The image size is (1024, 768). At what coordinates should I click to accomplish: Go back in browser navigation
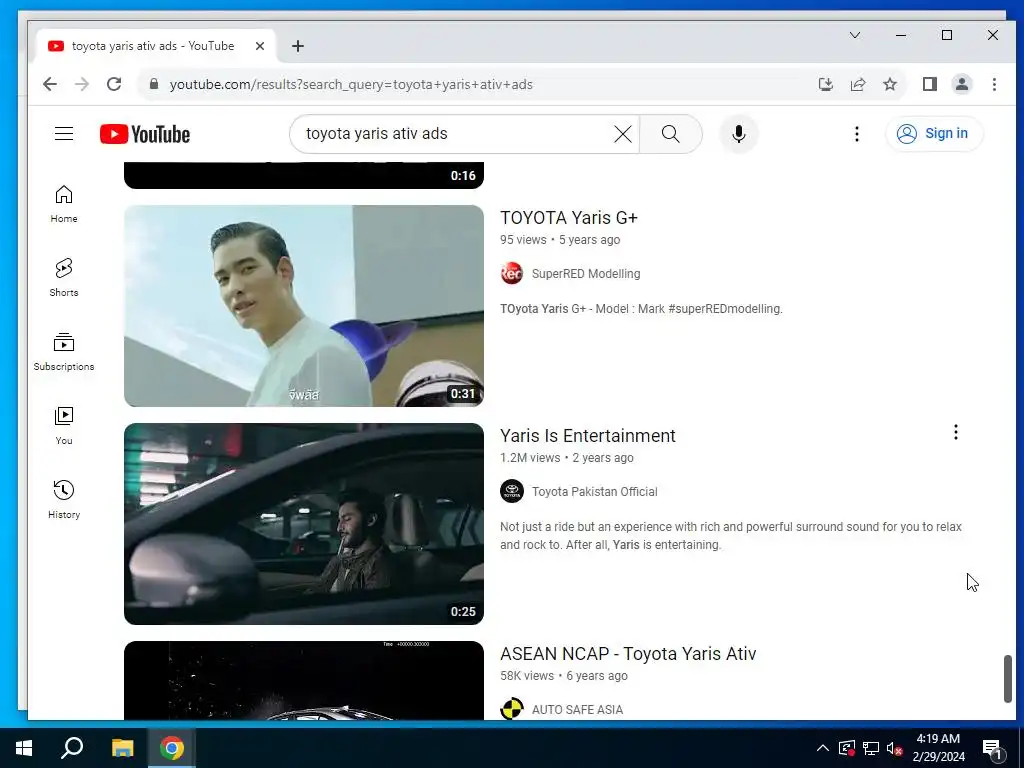50,84
